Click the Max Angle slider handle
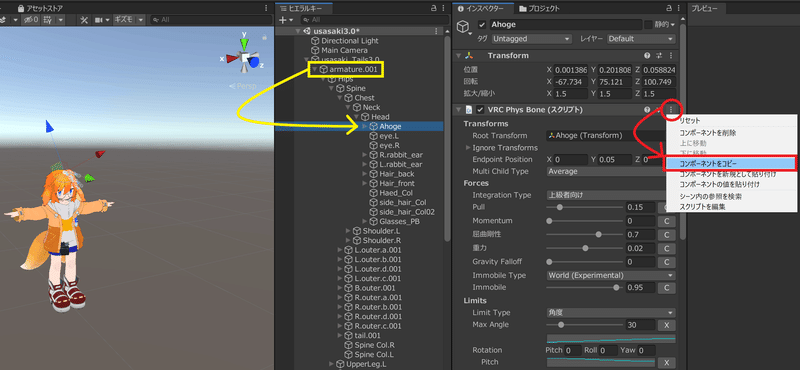This screenshot has width=800, height=370. point(561,325)
